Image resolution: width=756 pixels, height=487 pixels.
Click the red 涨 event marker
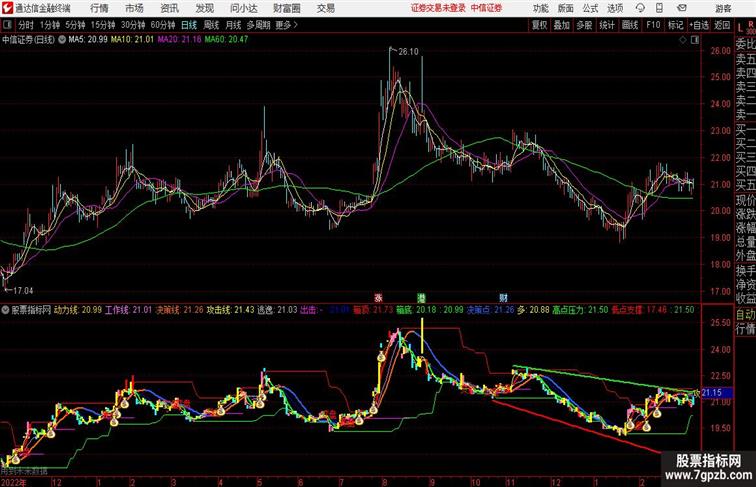tap(378, 298)
